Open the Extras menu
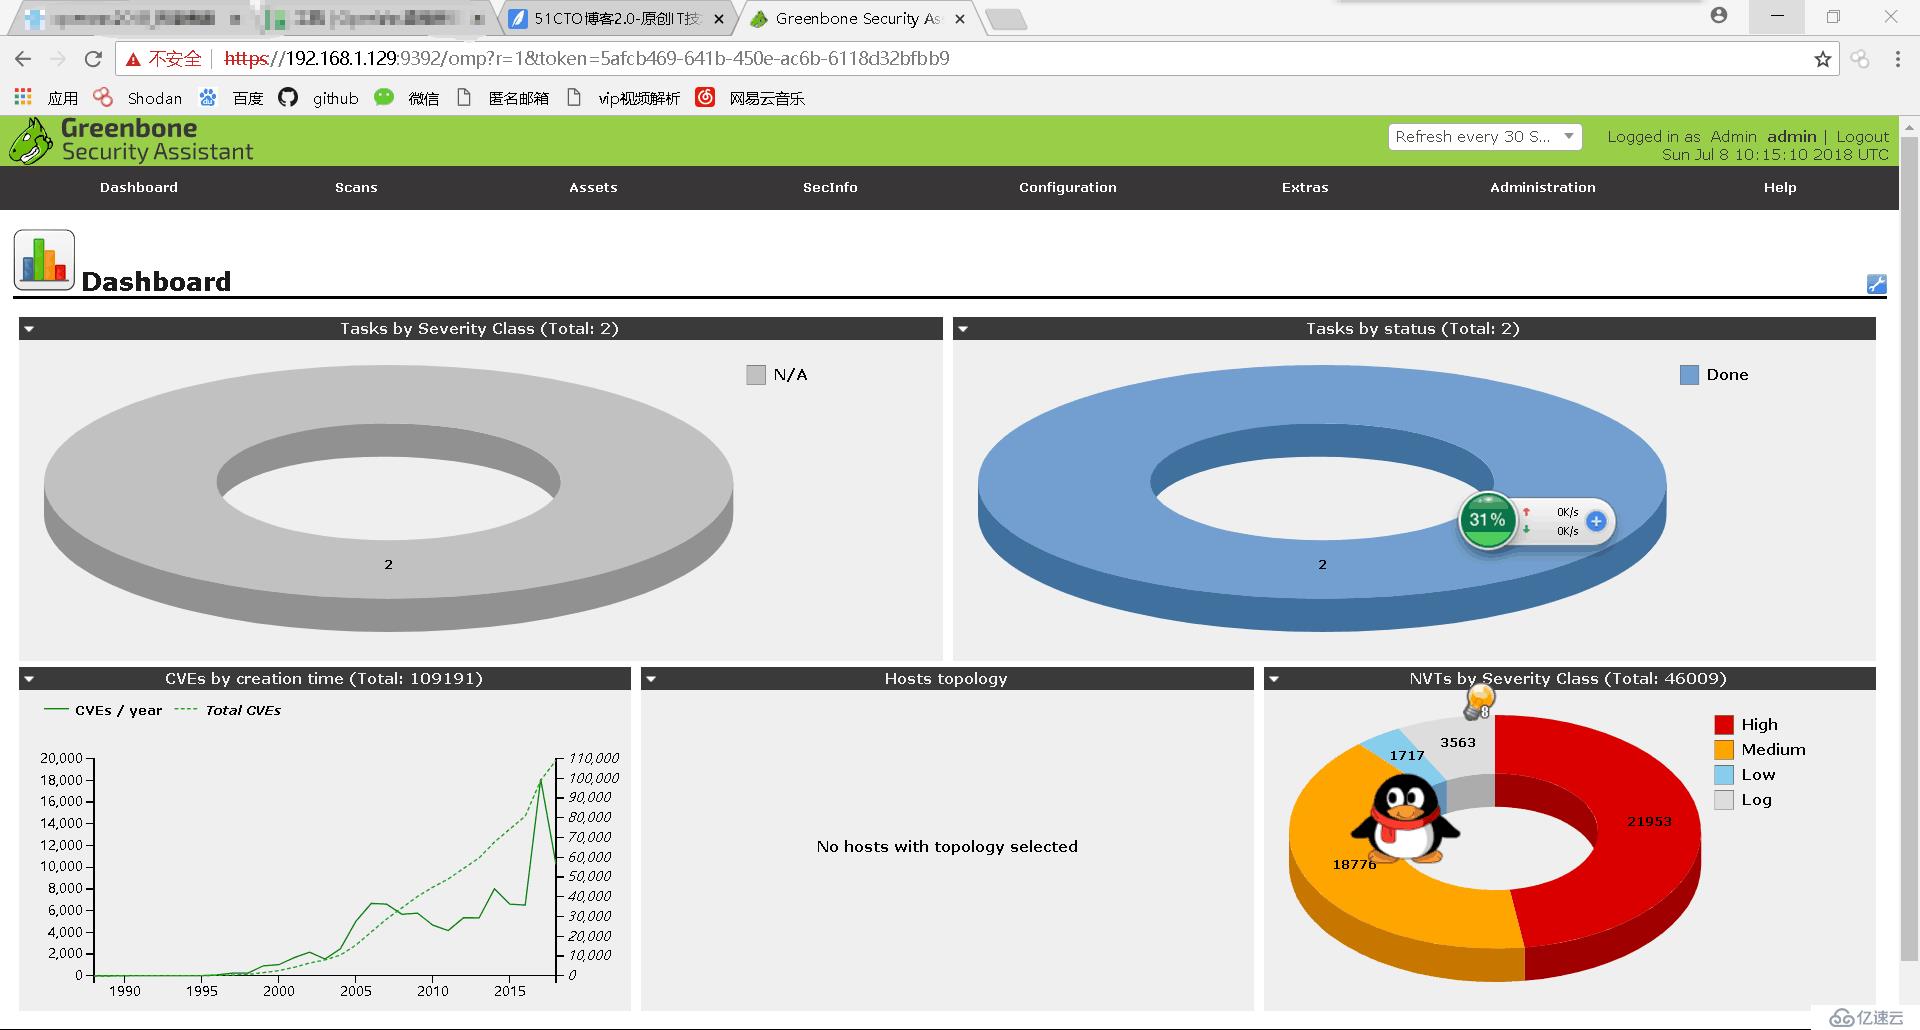Screen dimensions: 1920x1030 click(1305, 188)
